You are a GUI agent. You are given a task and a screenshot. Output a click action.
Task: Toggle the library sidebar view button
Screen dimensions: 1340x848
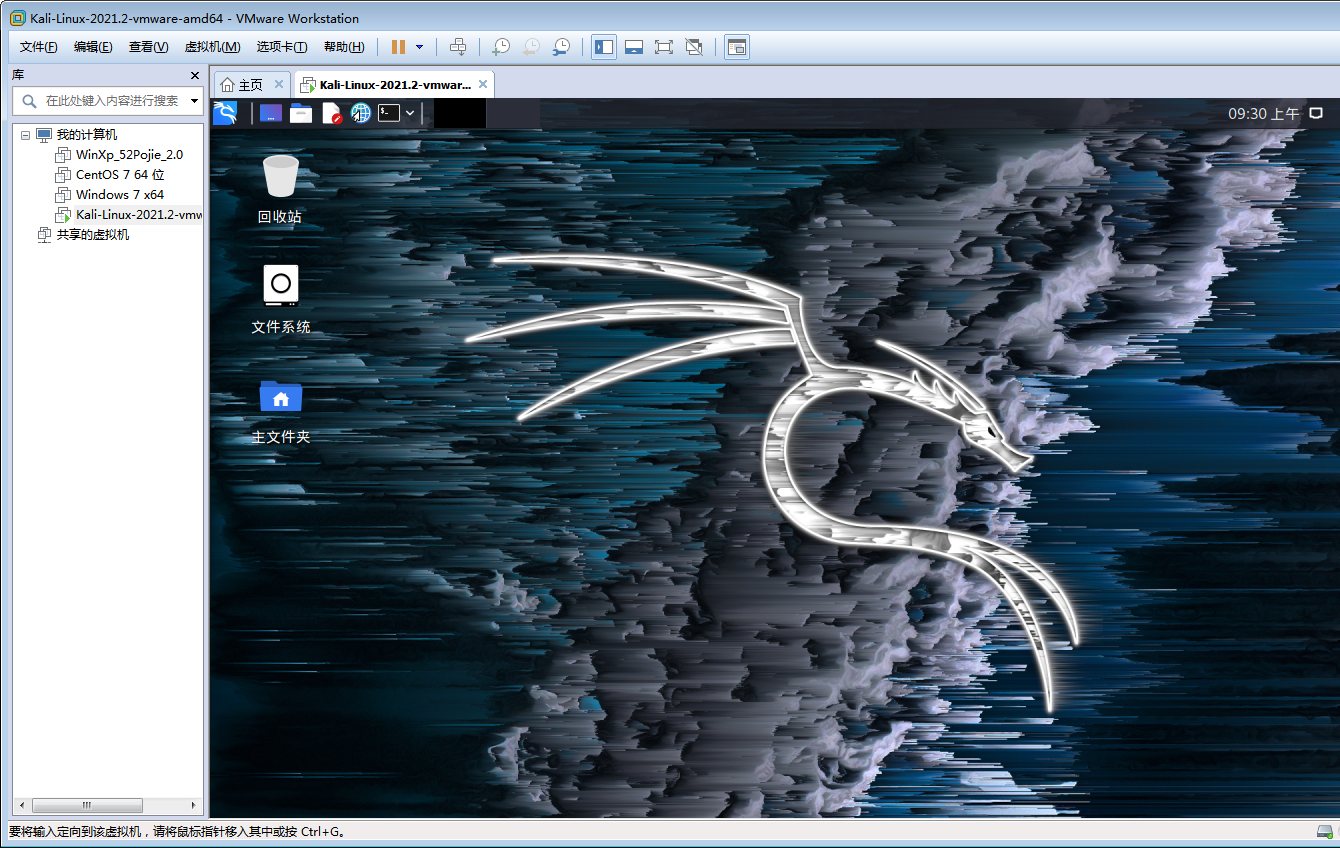[x=604, y=47]
